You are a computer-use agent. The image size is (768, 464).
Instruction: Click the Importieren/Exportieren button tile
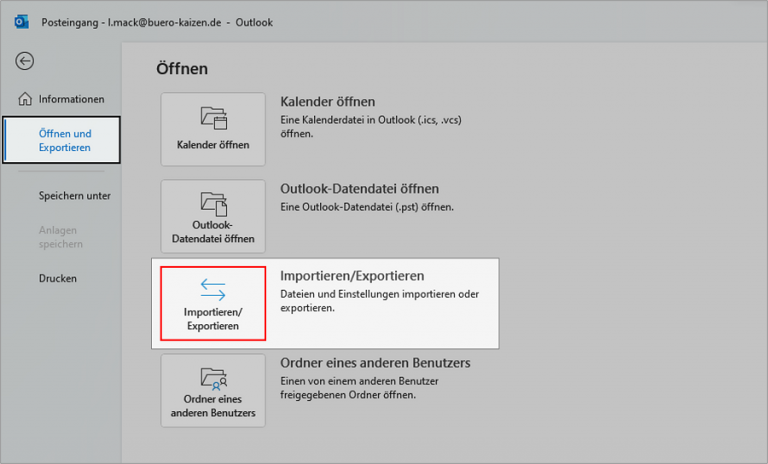point(213,303)
